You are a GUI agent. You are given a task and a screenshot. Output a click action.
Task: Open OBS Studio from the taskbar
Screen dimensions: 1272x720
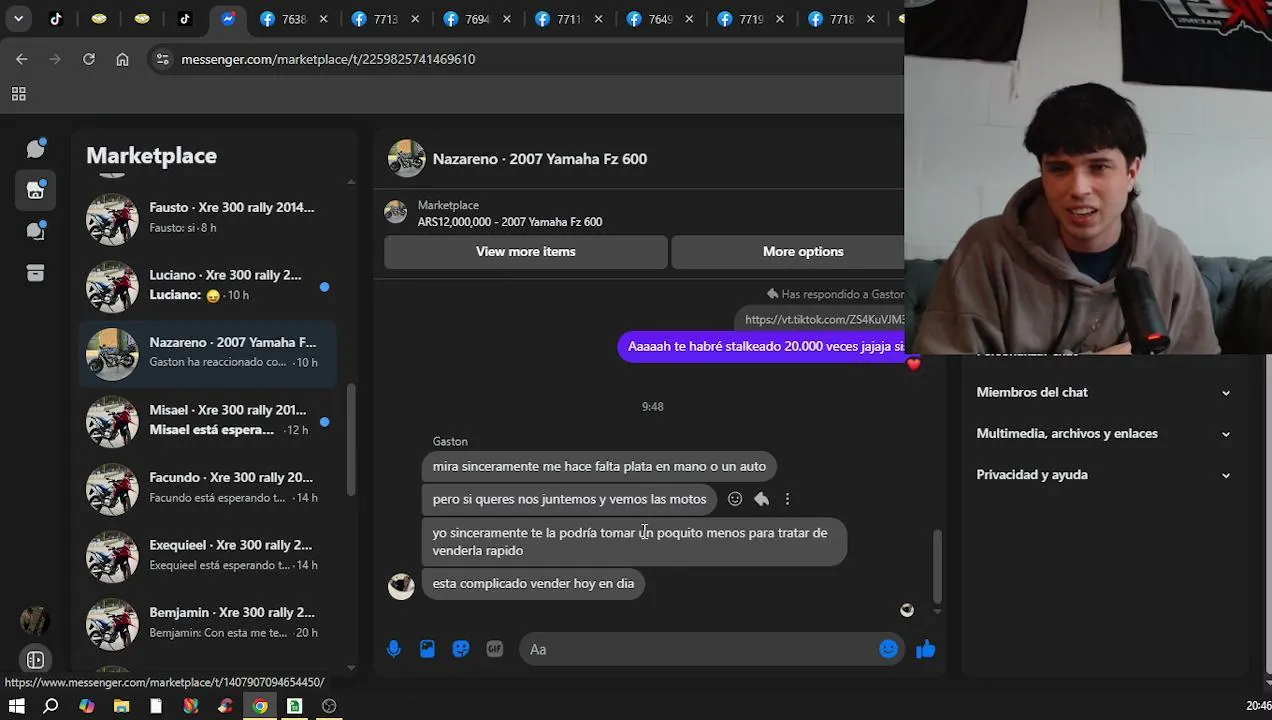[329, 706]
